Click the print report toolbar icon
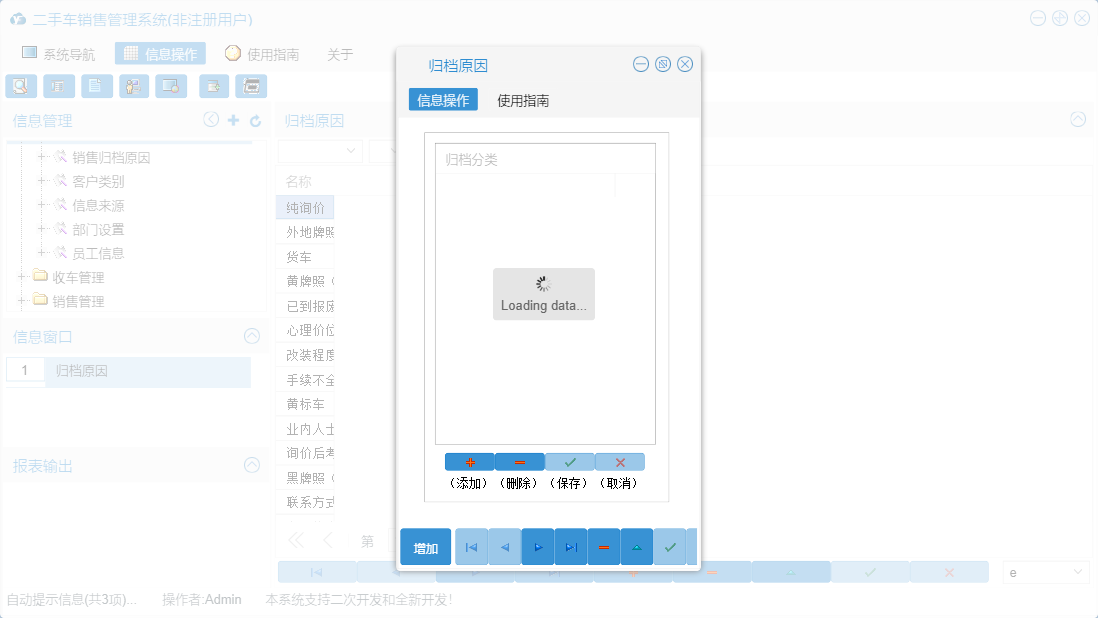The width and height of the screenshot is (1098, 618). click(59, 86)
